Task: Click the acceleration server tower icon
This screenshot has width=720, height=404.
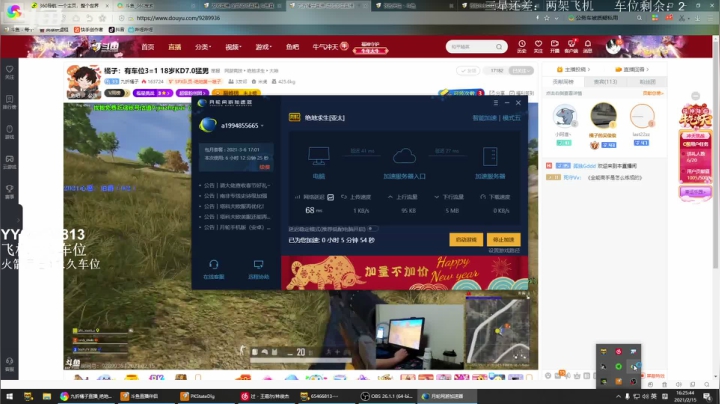Action: [x=490, y=156]
